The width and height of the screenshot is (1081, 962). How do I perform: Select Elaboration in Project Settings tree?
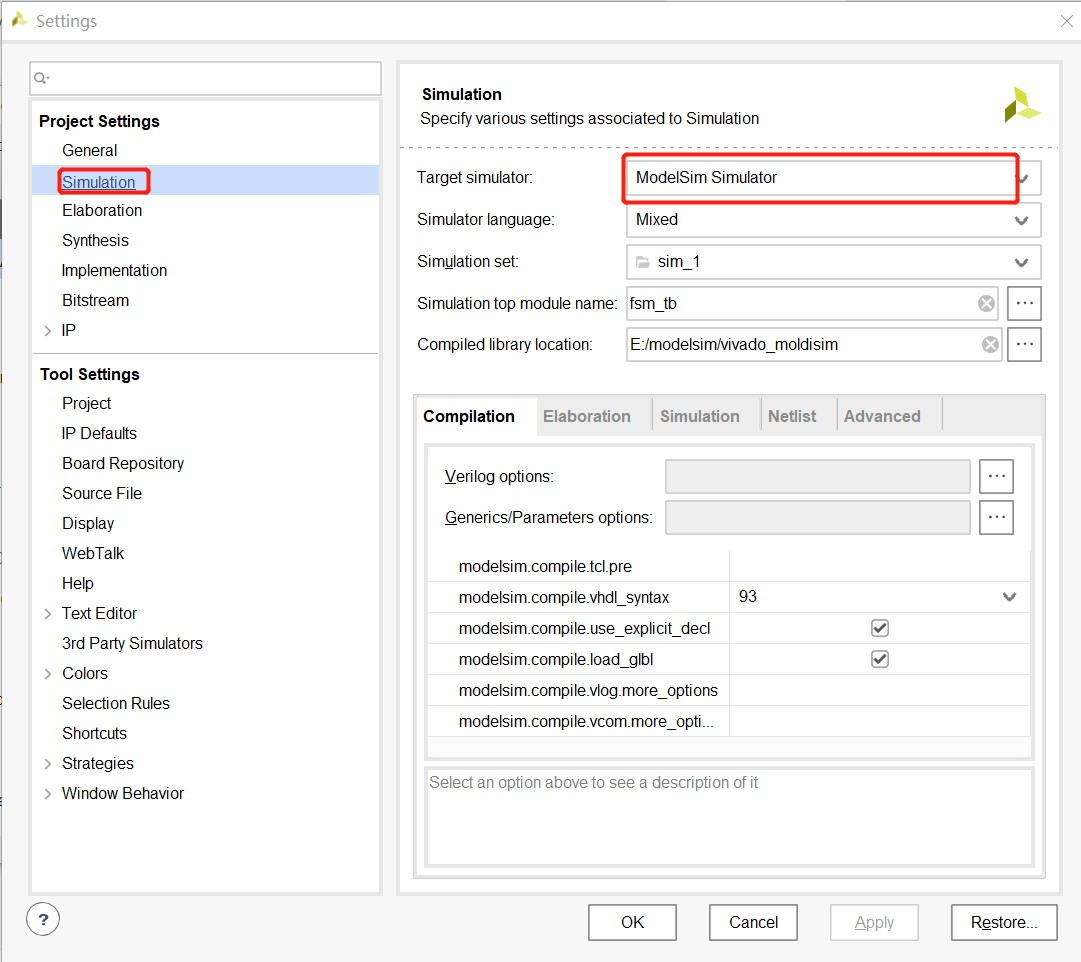[x=102, y=210]
